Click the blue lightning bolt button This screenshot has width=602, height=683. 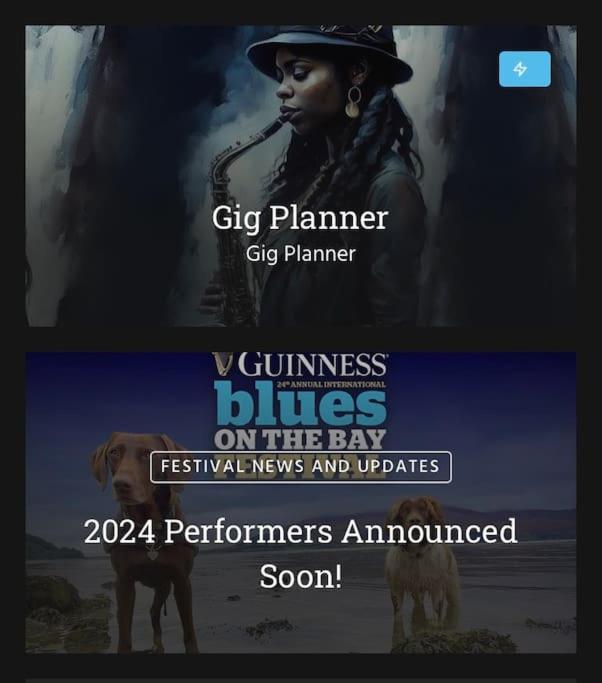click(x=524, y=69)
